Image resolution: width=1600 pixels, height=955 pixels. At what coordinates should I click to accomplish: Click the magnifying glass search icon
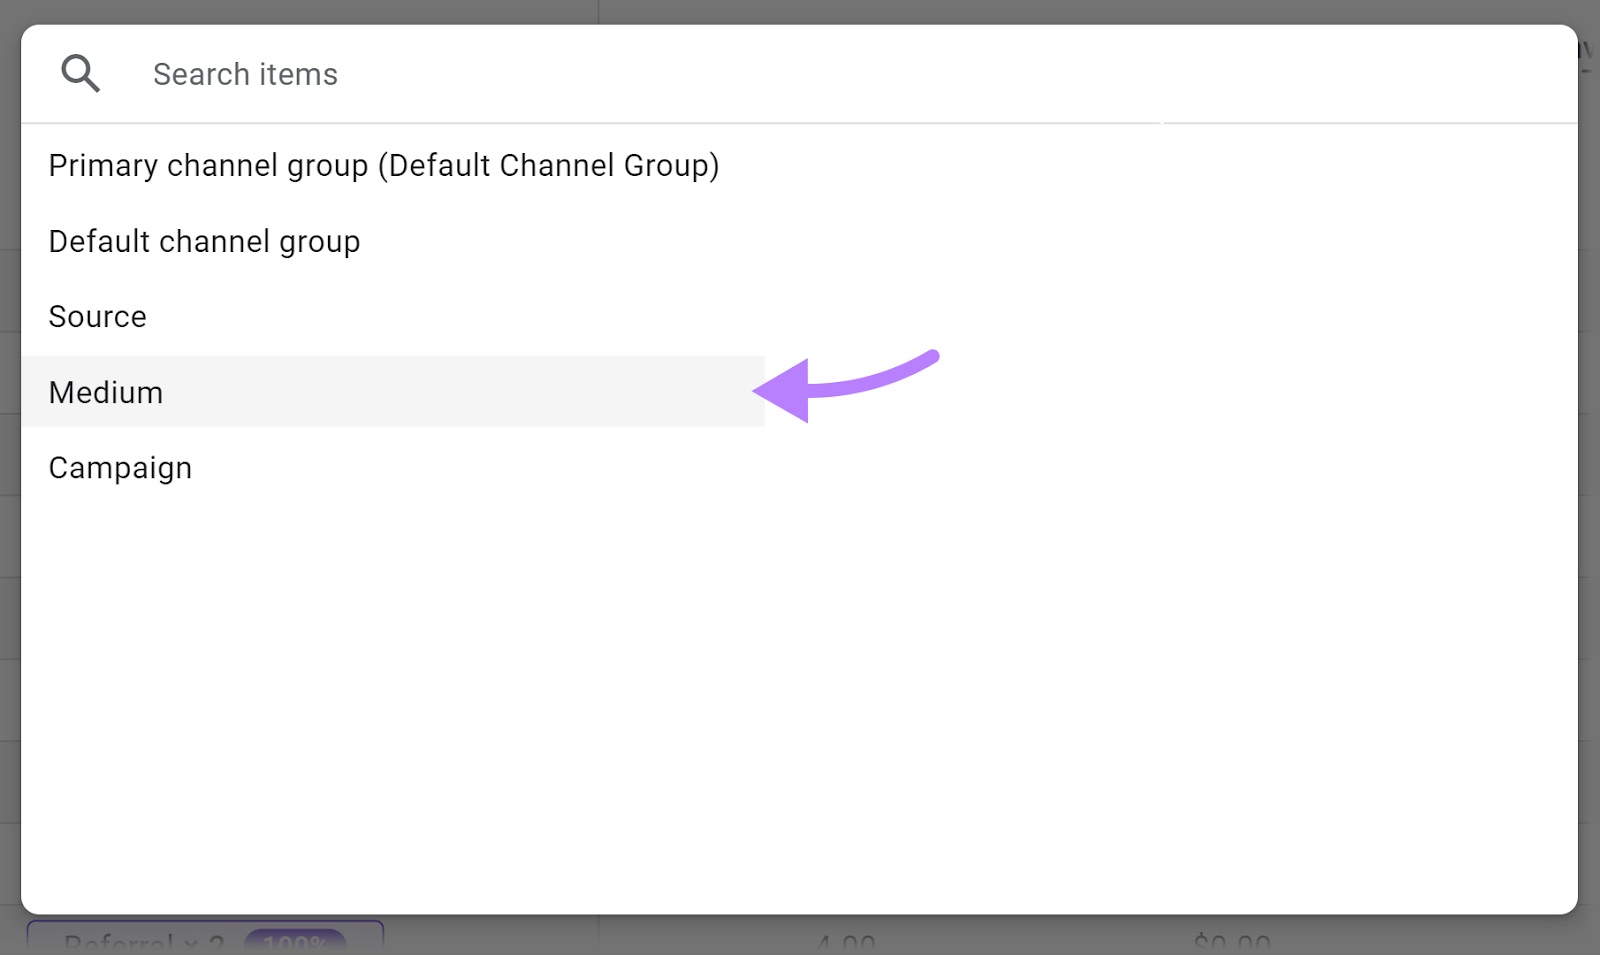tap(80, 72)
